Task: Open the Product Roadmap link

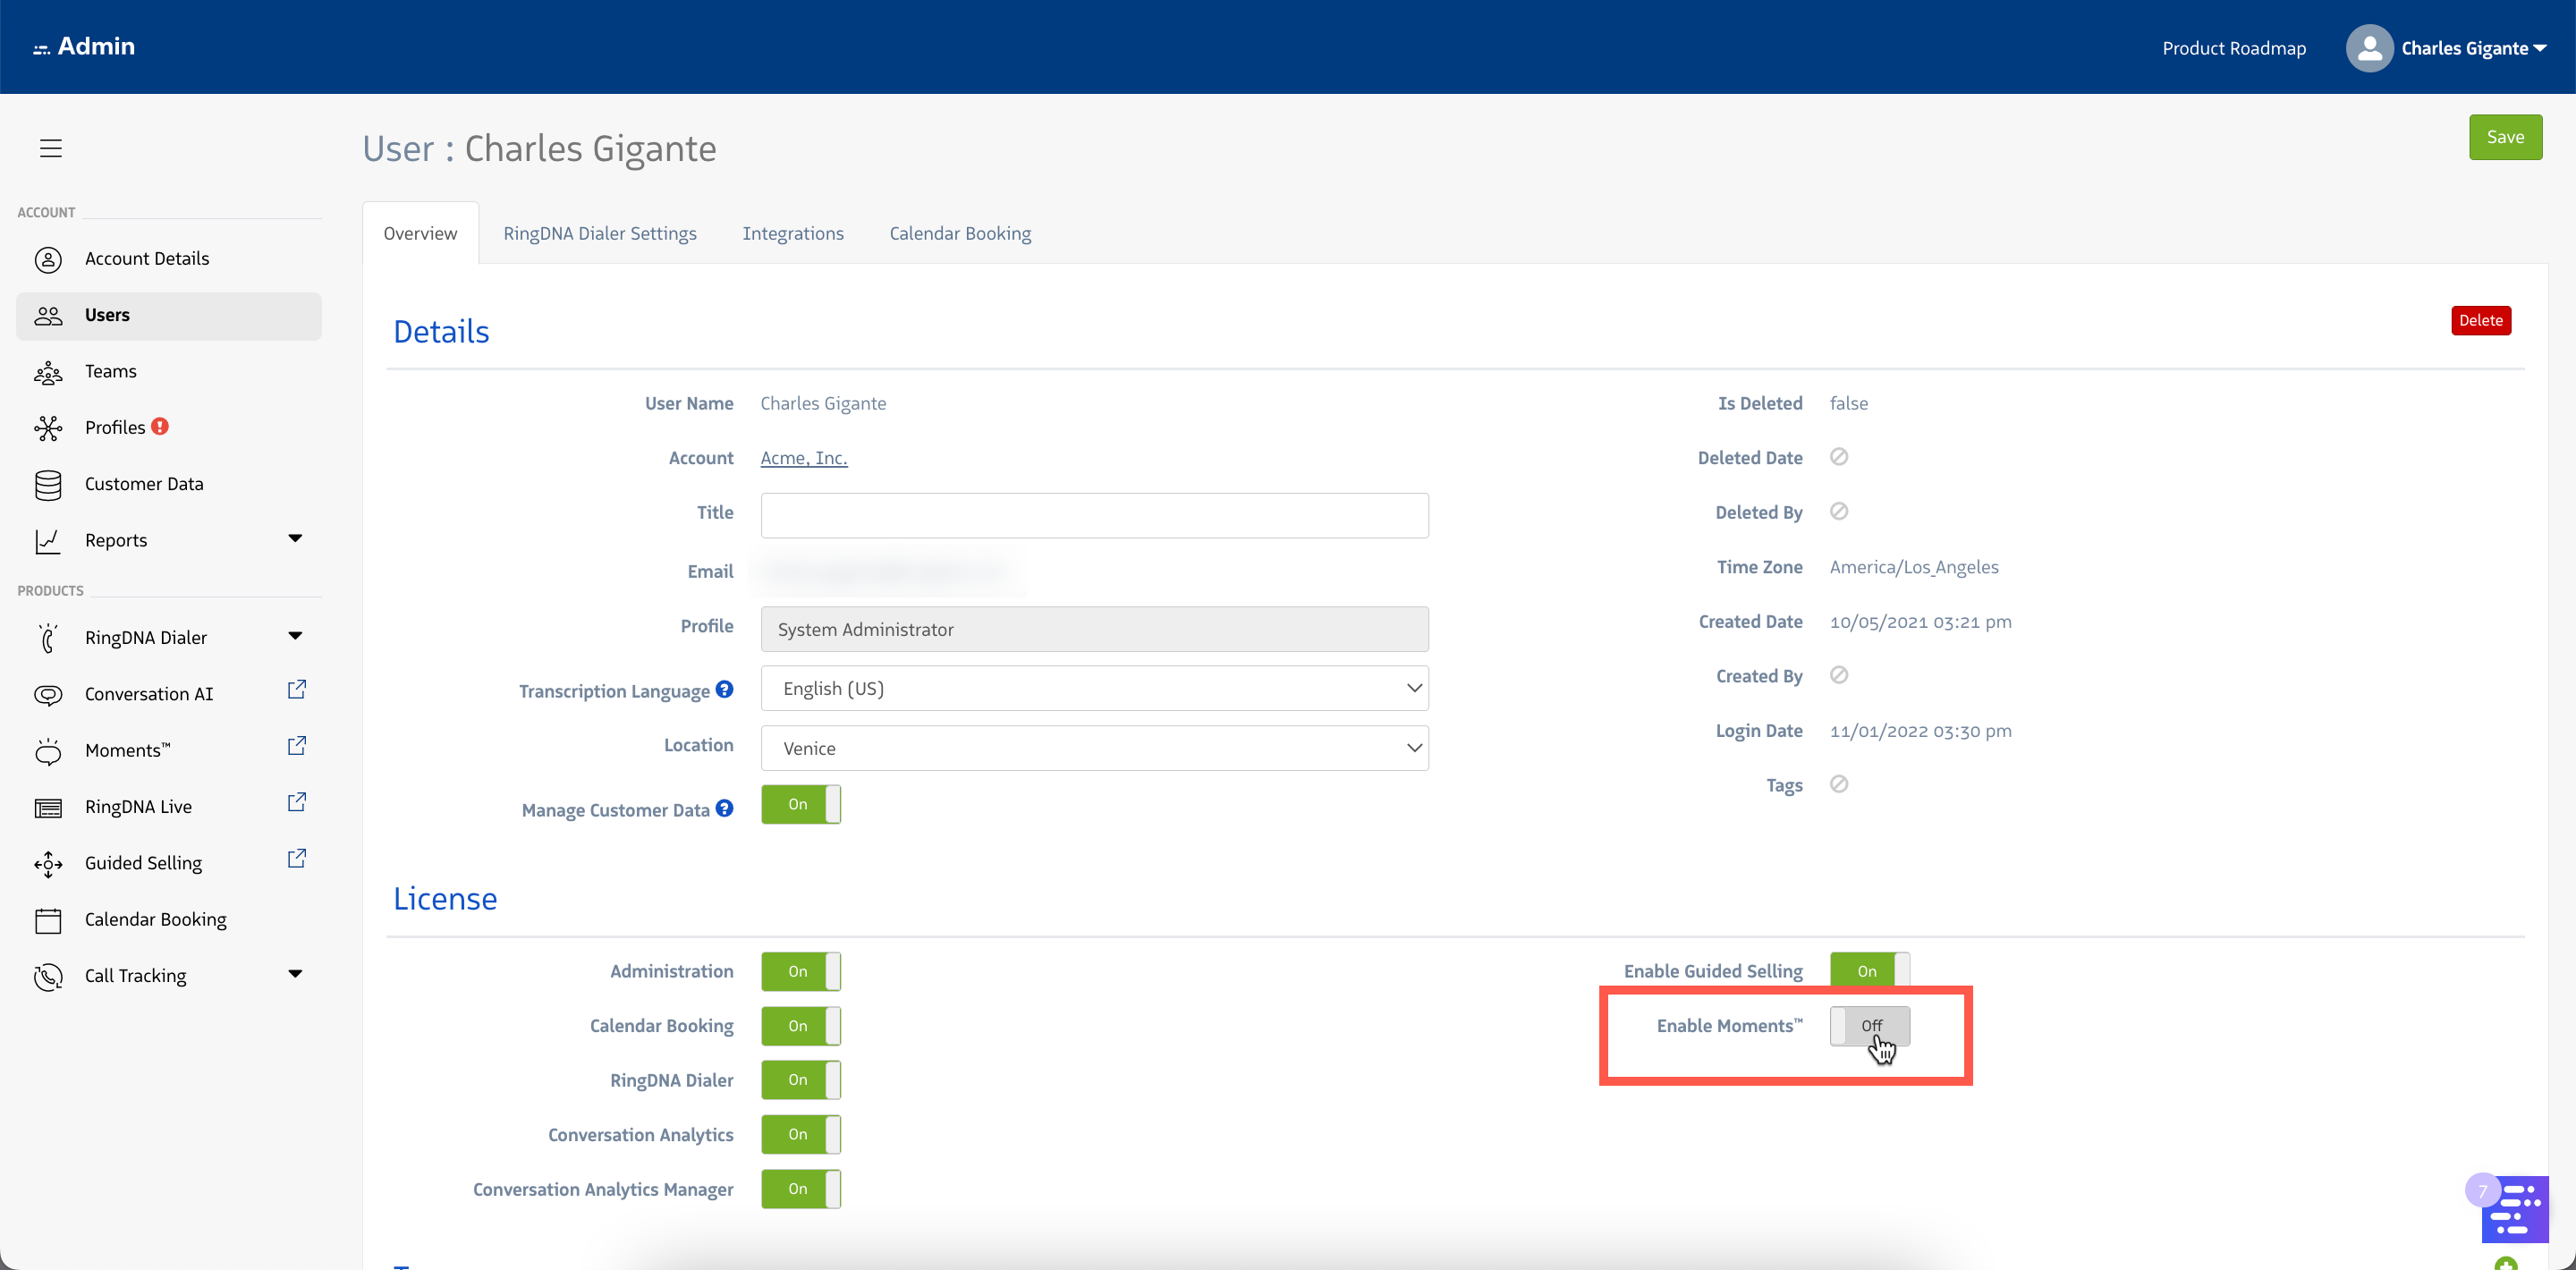Action: coord(2234,48)
